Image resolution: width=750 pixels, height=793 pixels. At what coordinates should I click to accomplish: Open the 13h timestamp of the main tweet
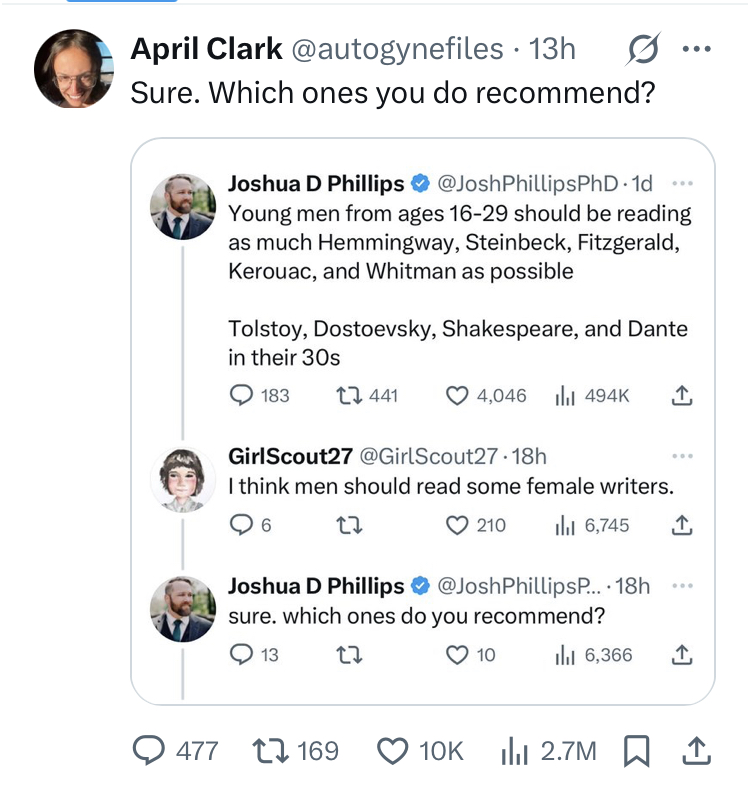pyautogui.click(x=552, y=49)
